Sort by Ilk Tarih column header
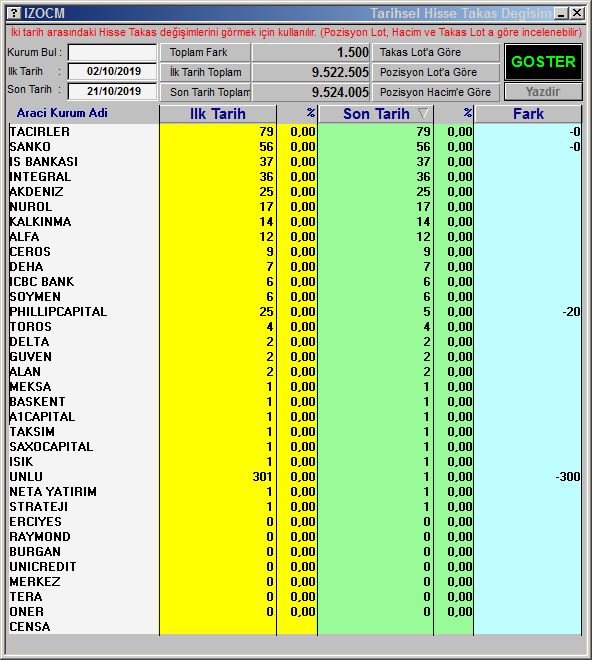Screen dimensions: 592x660 218,114
